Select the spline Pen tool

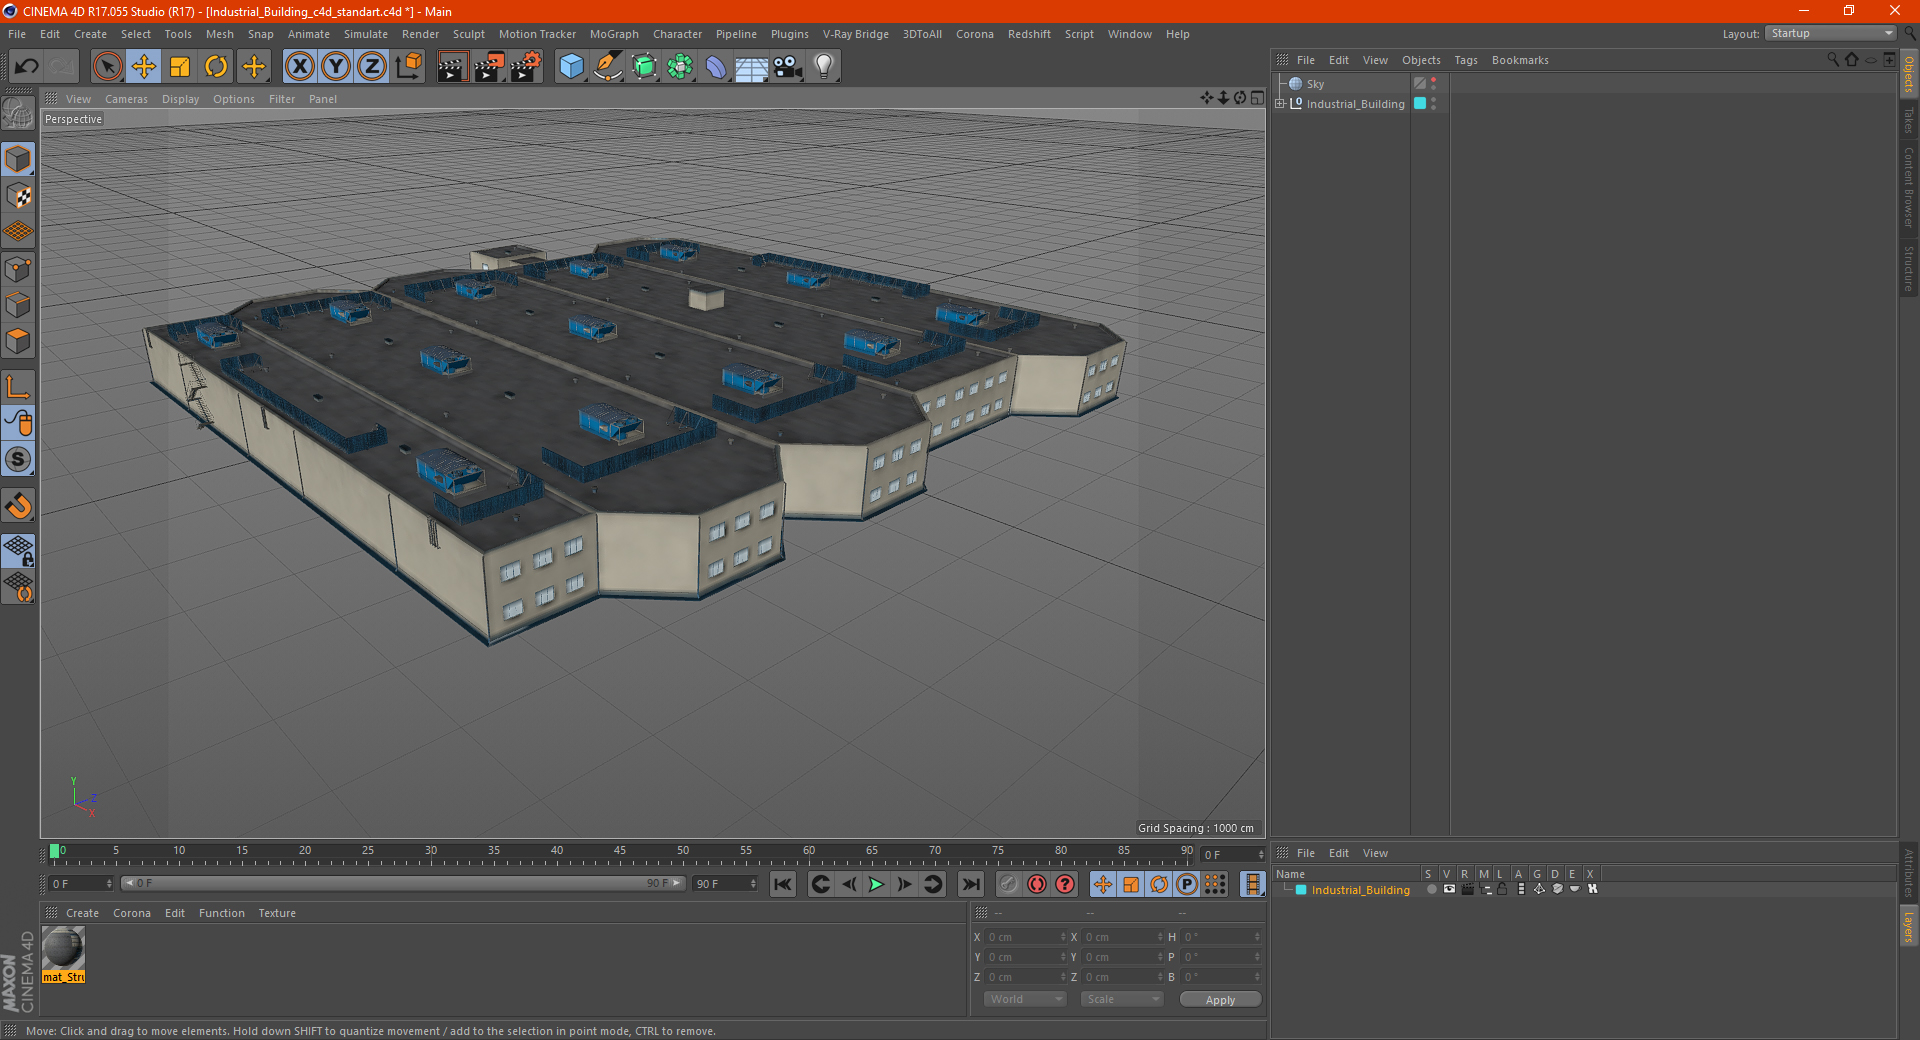[608, 67]
